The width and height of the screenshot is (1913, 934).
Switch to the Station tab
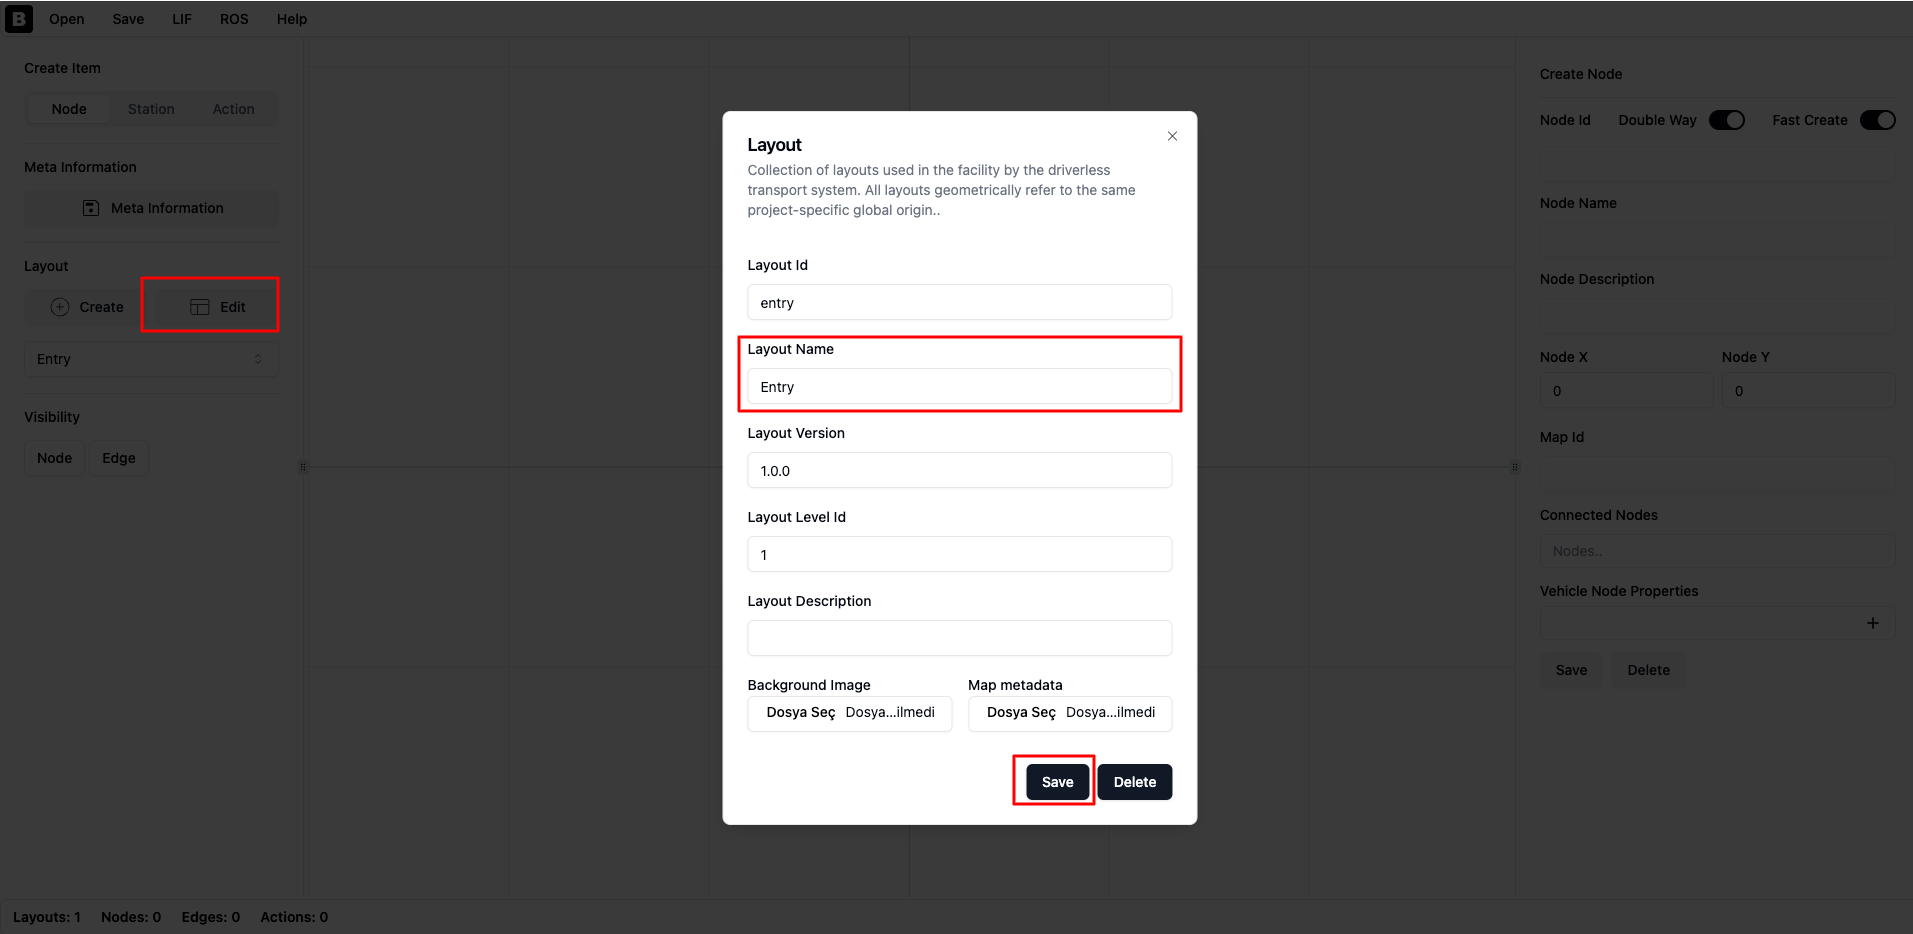(x=151, y=109)
